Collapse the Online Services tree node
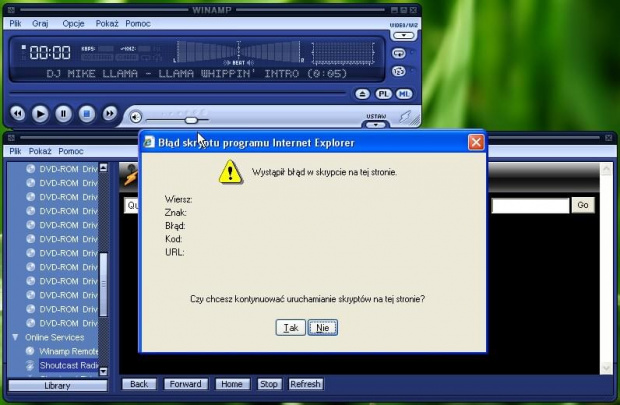This screenshot has height=405, width=620. pyautogui.click(x=15, y=337)
